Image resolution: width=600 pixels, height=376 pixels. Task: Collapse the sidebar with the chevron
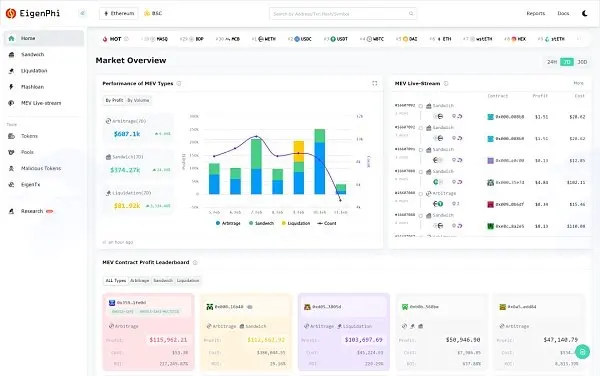[x=82, y=13]
